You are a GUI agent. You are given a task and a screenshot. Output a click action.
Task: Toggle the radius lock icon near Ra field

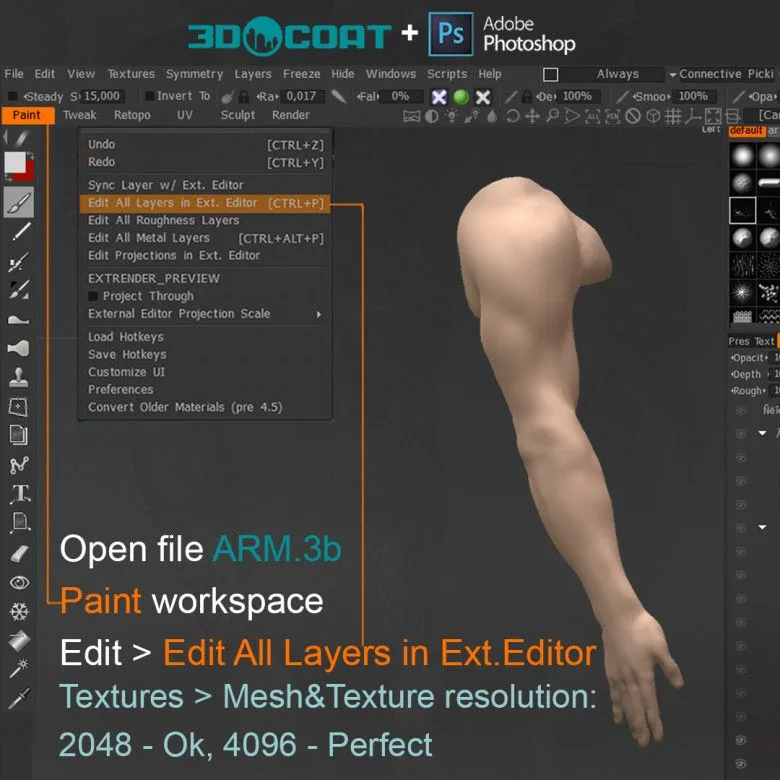[x=244, y=97]
